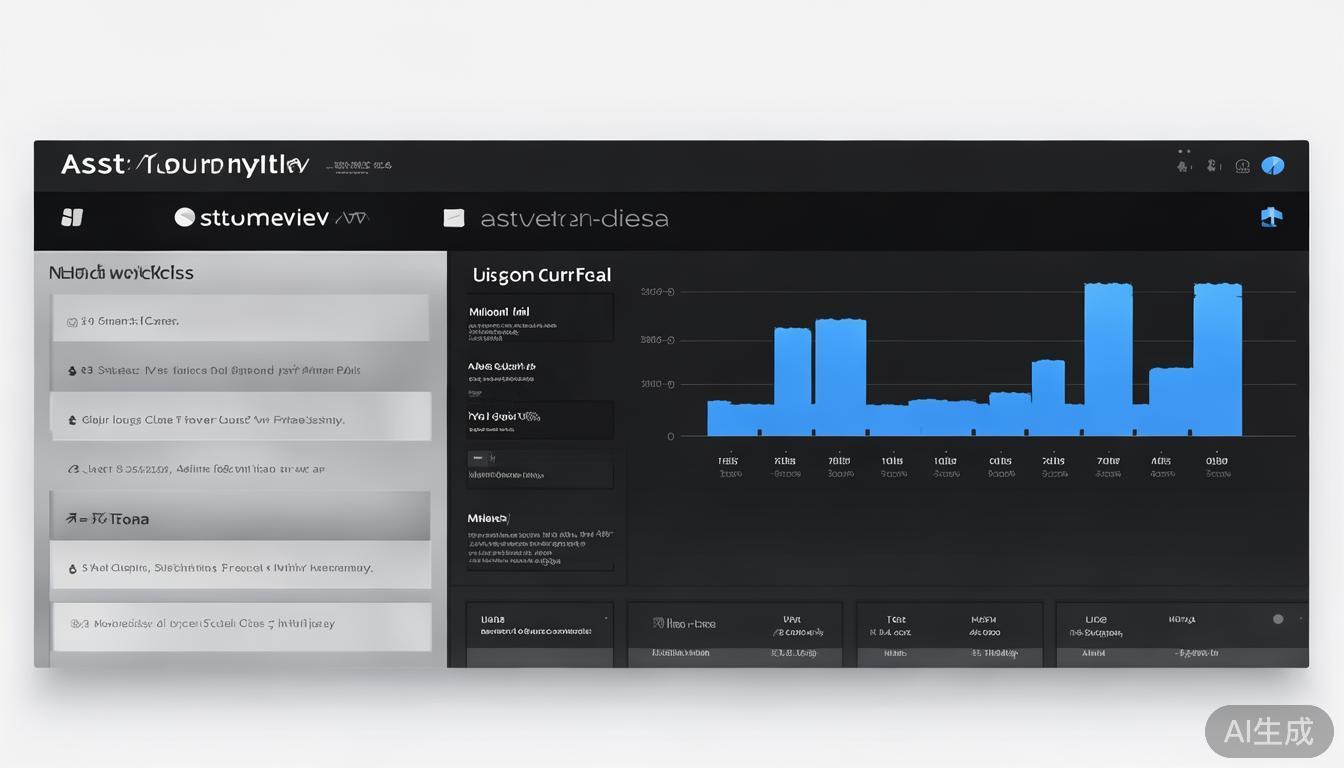Expand the 'Milioonl' panel item under Uisgon CurrFeal
The width and height of the screenshot is (1344, 768).
tap(539, 318)
